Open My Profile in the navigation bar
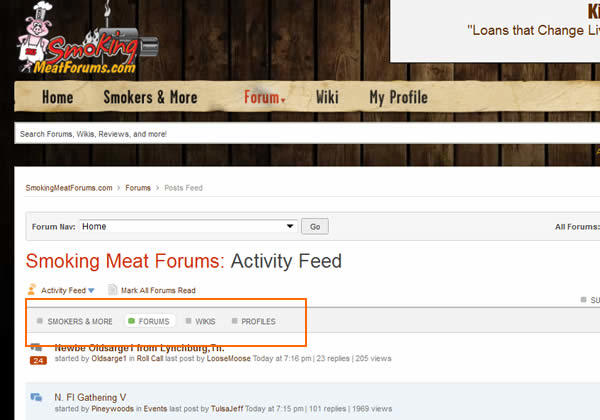The width and height of the screenshot is (600, 420). point(398,97)
